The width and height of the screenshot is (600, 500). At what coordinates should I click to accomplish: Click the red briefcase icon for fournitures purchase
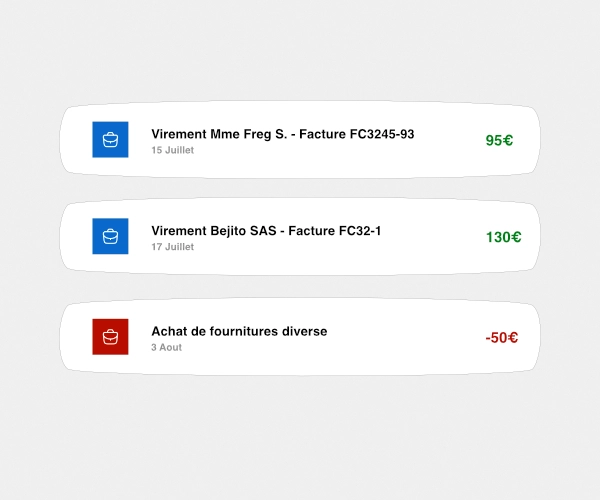point(110,337)
